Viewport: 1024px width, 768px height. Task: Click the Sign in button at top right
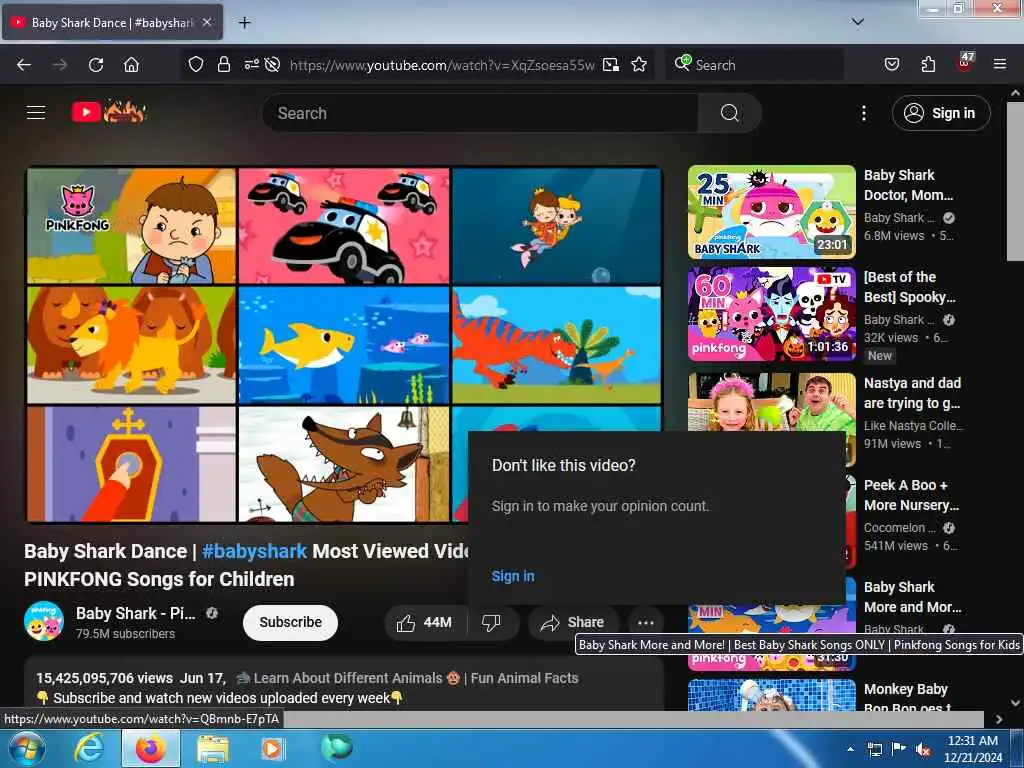[940, 113]
